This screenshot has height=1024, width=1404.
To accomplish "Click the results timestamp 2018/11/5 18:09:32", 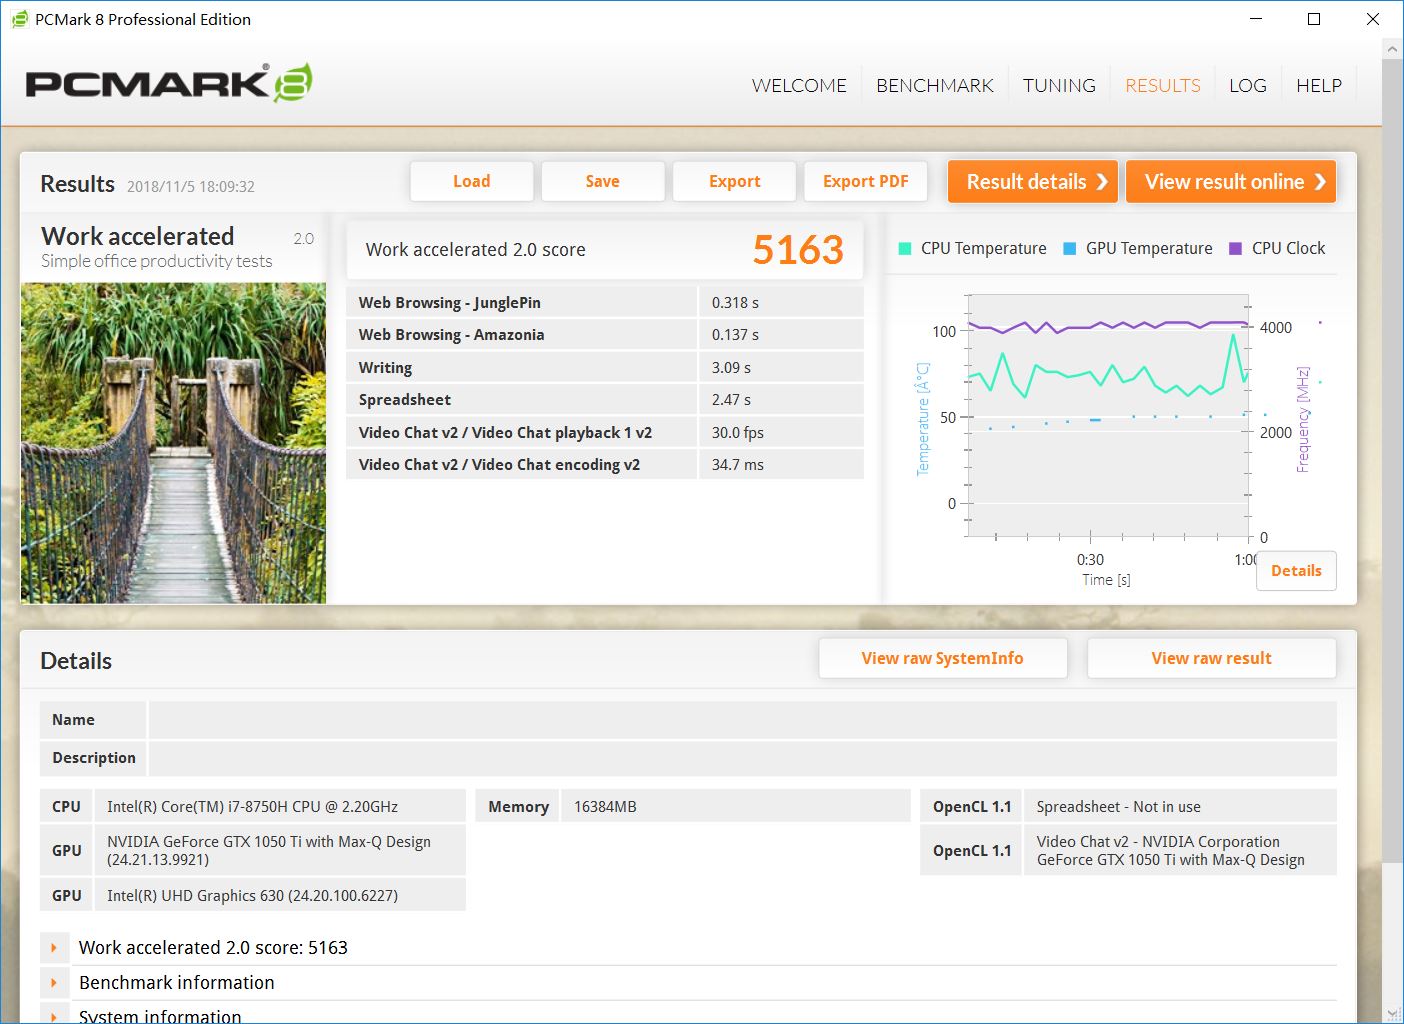I will coord(191,187).
